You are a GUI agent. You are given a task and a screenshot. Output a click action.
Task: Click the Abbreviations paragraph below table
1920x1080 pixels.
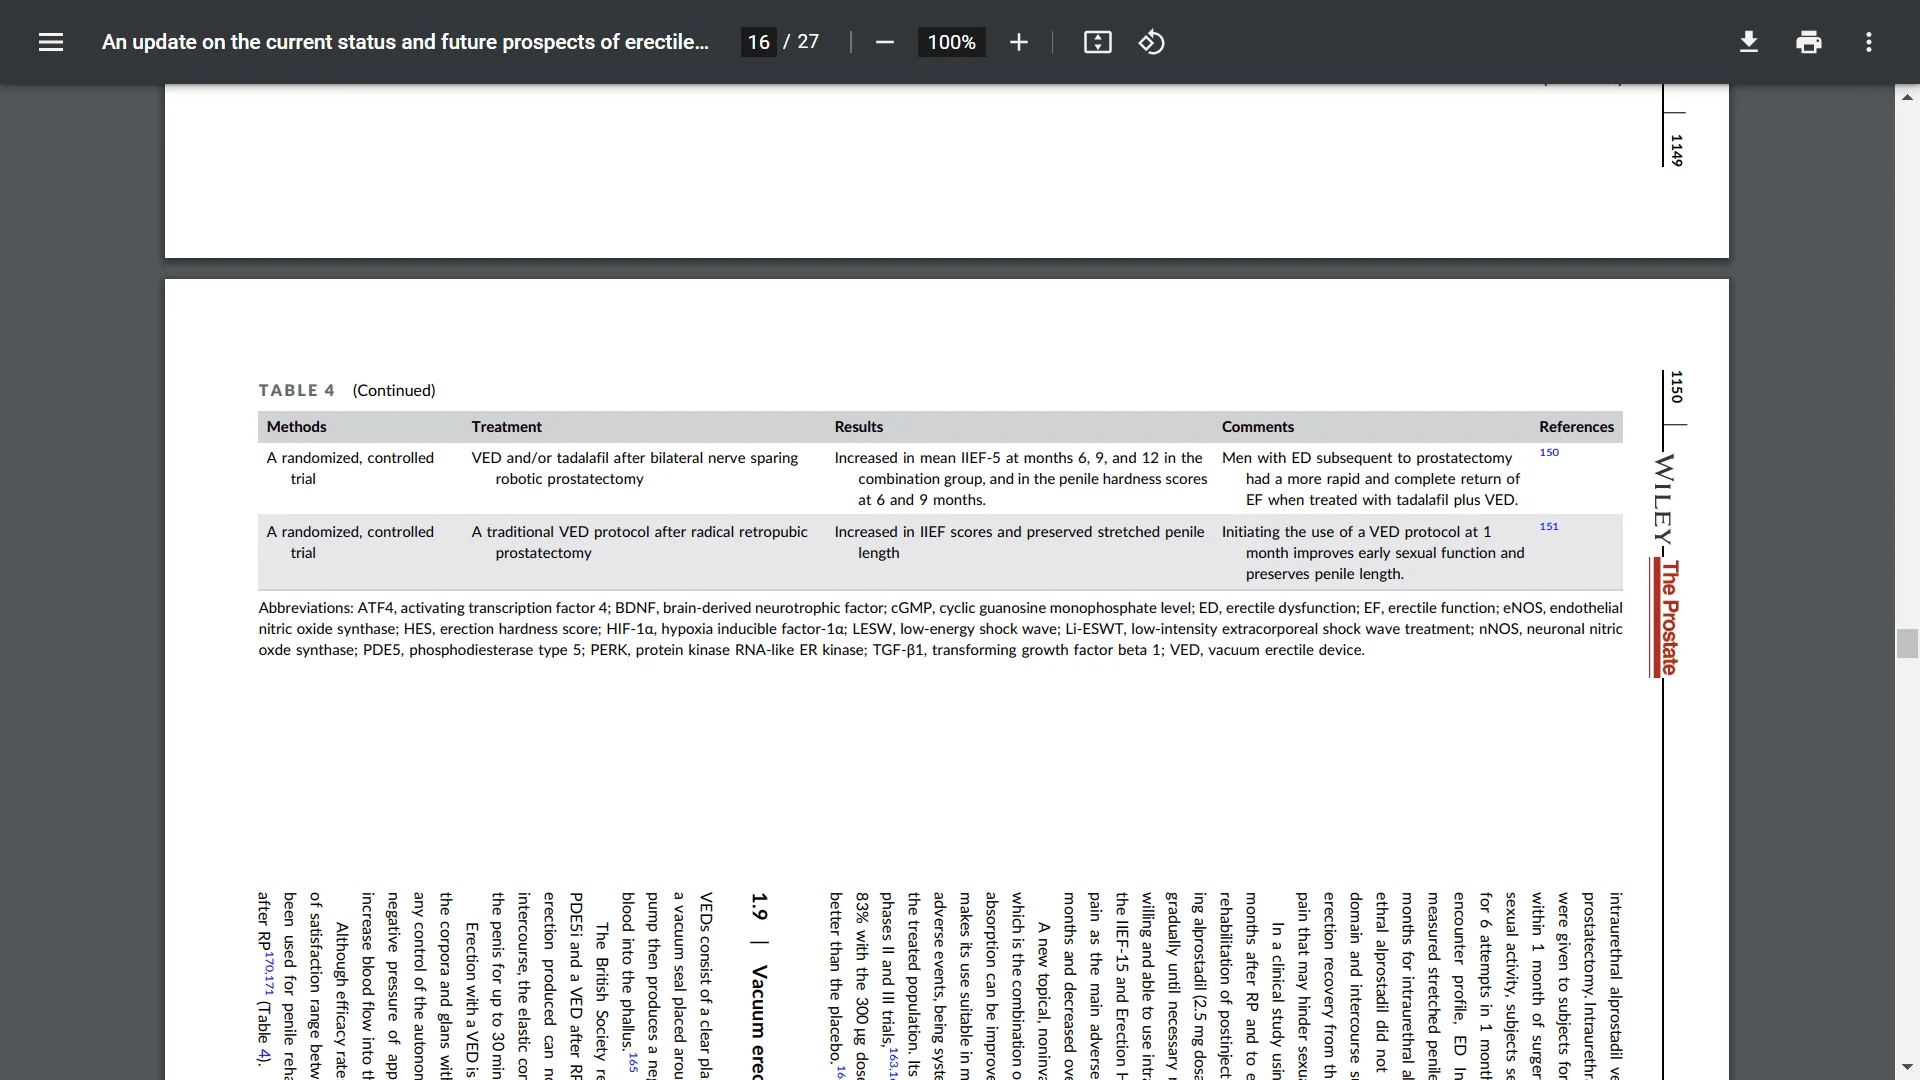(x=940, y=629)
